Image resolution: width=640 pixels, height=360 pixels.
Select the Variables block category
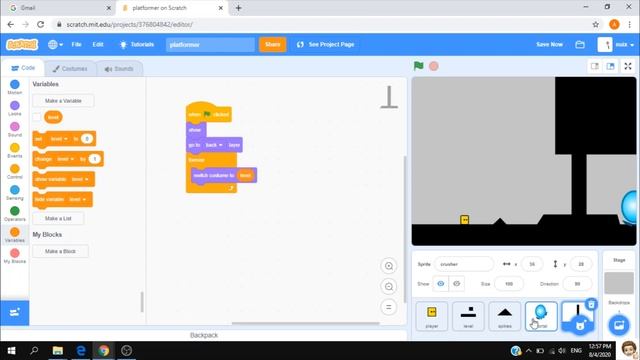(x=15, y=235)
